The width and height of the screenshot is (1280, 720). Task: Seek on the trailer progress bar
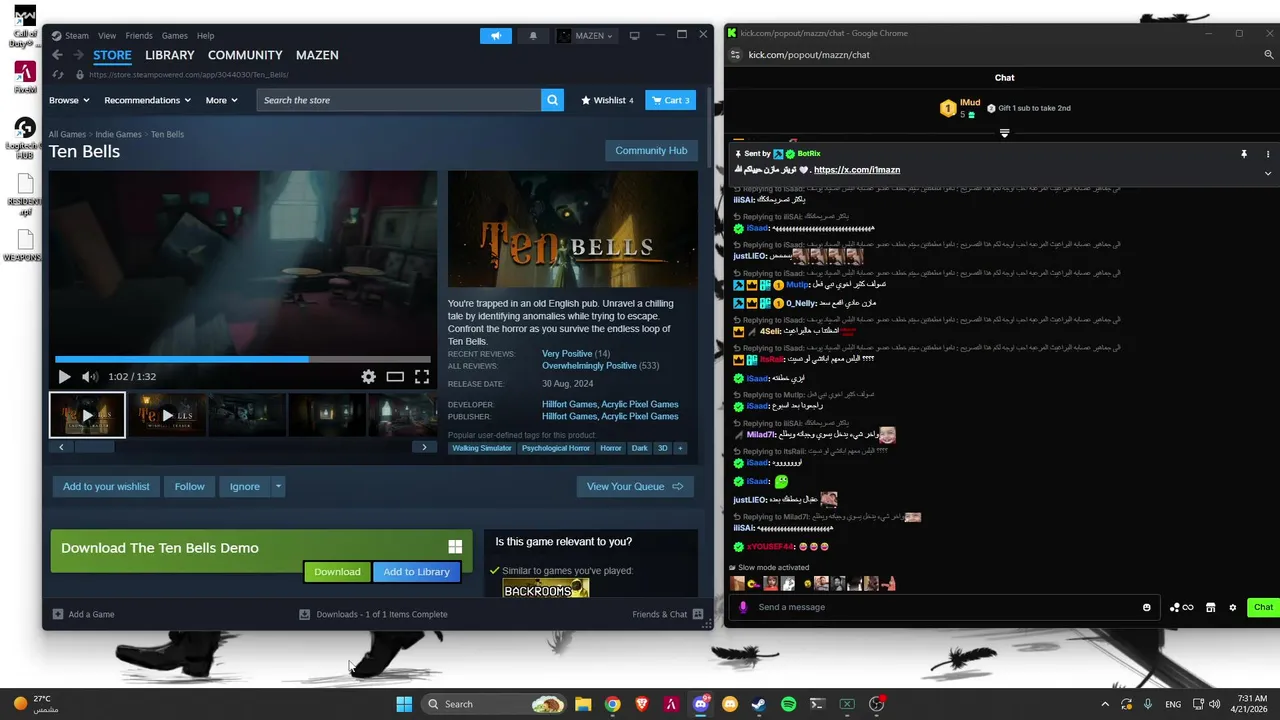(243, 359)
